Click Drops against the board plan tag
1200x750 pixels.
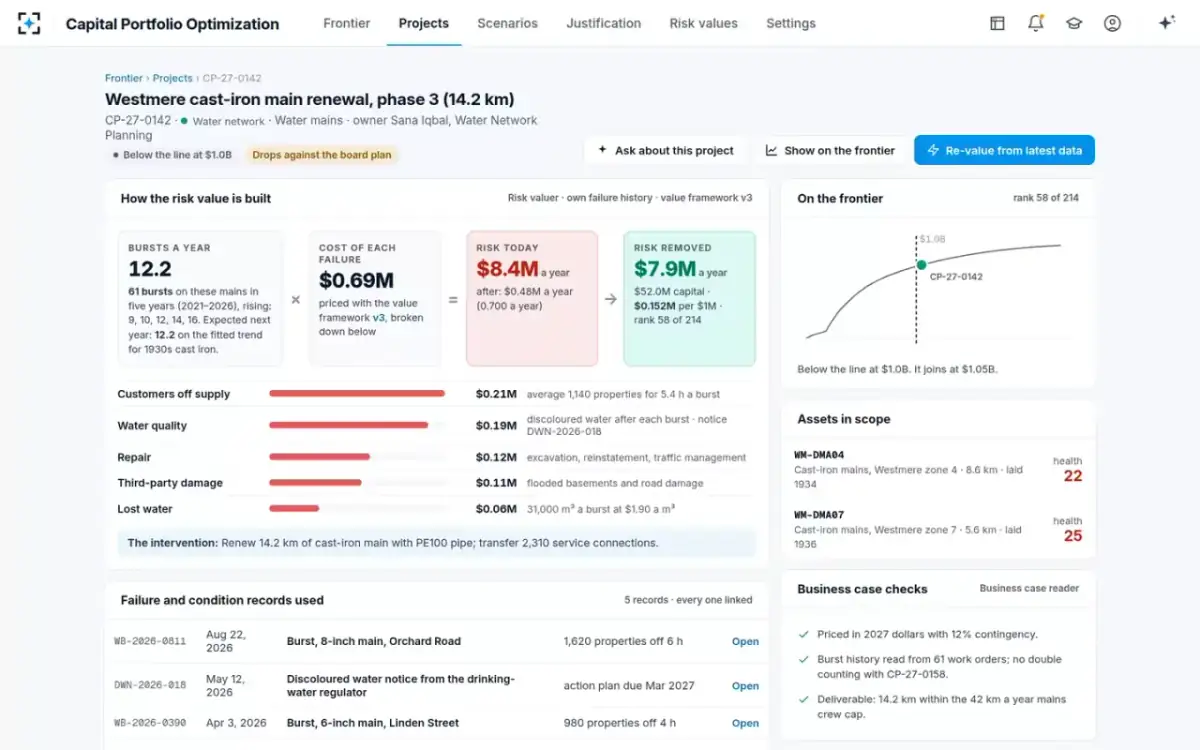point(322,155)
